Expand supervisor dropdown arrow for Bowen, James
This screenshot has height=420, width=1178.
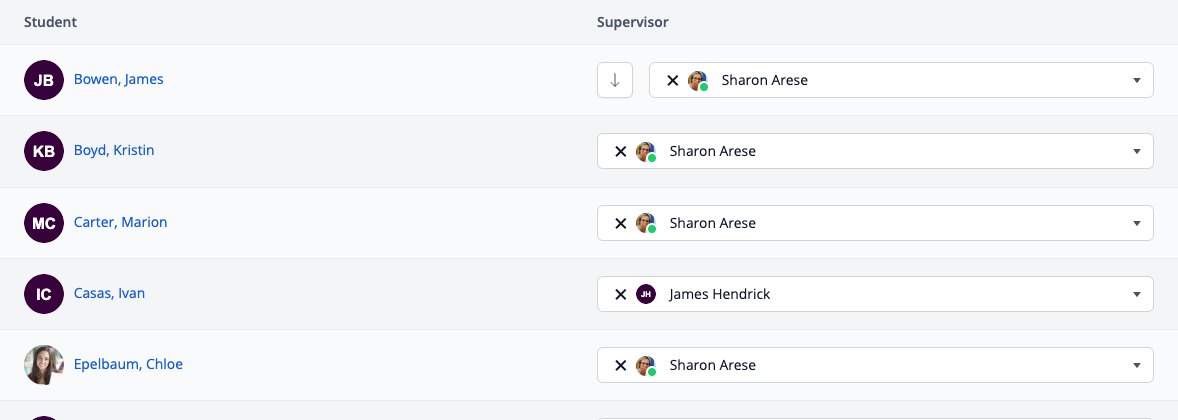(1137, 80)
